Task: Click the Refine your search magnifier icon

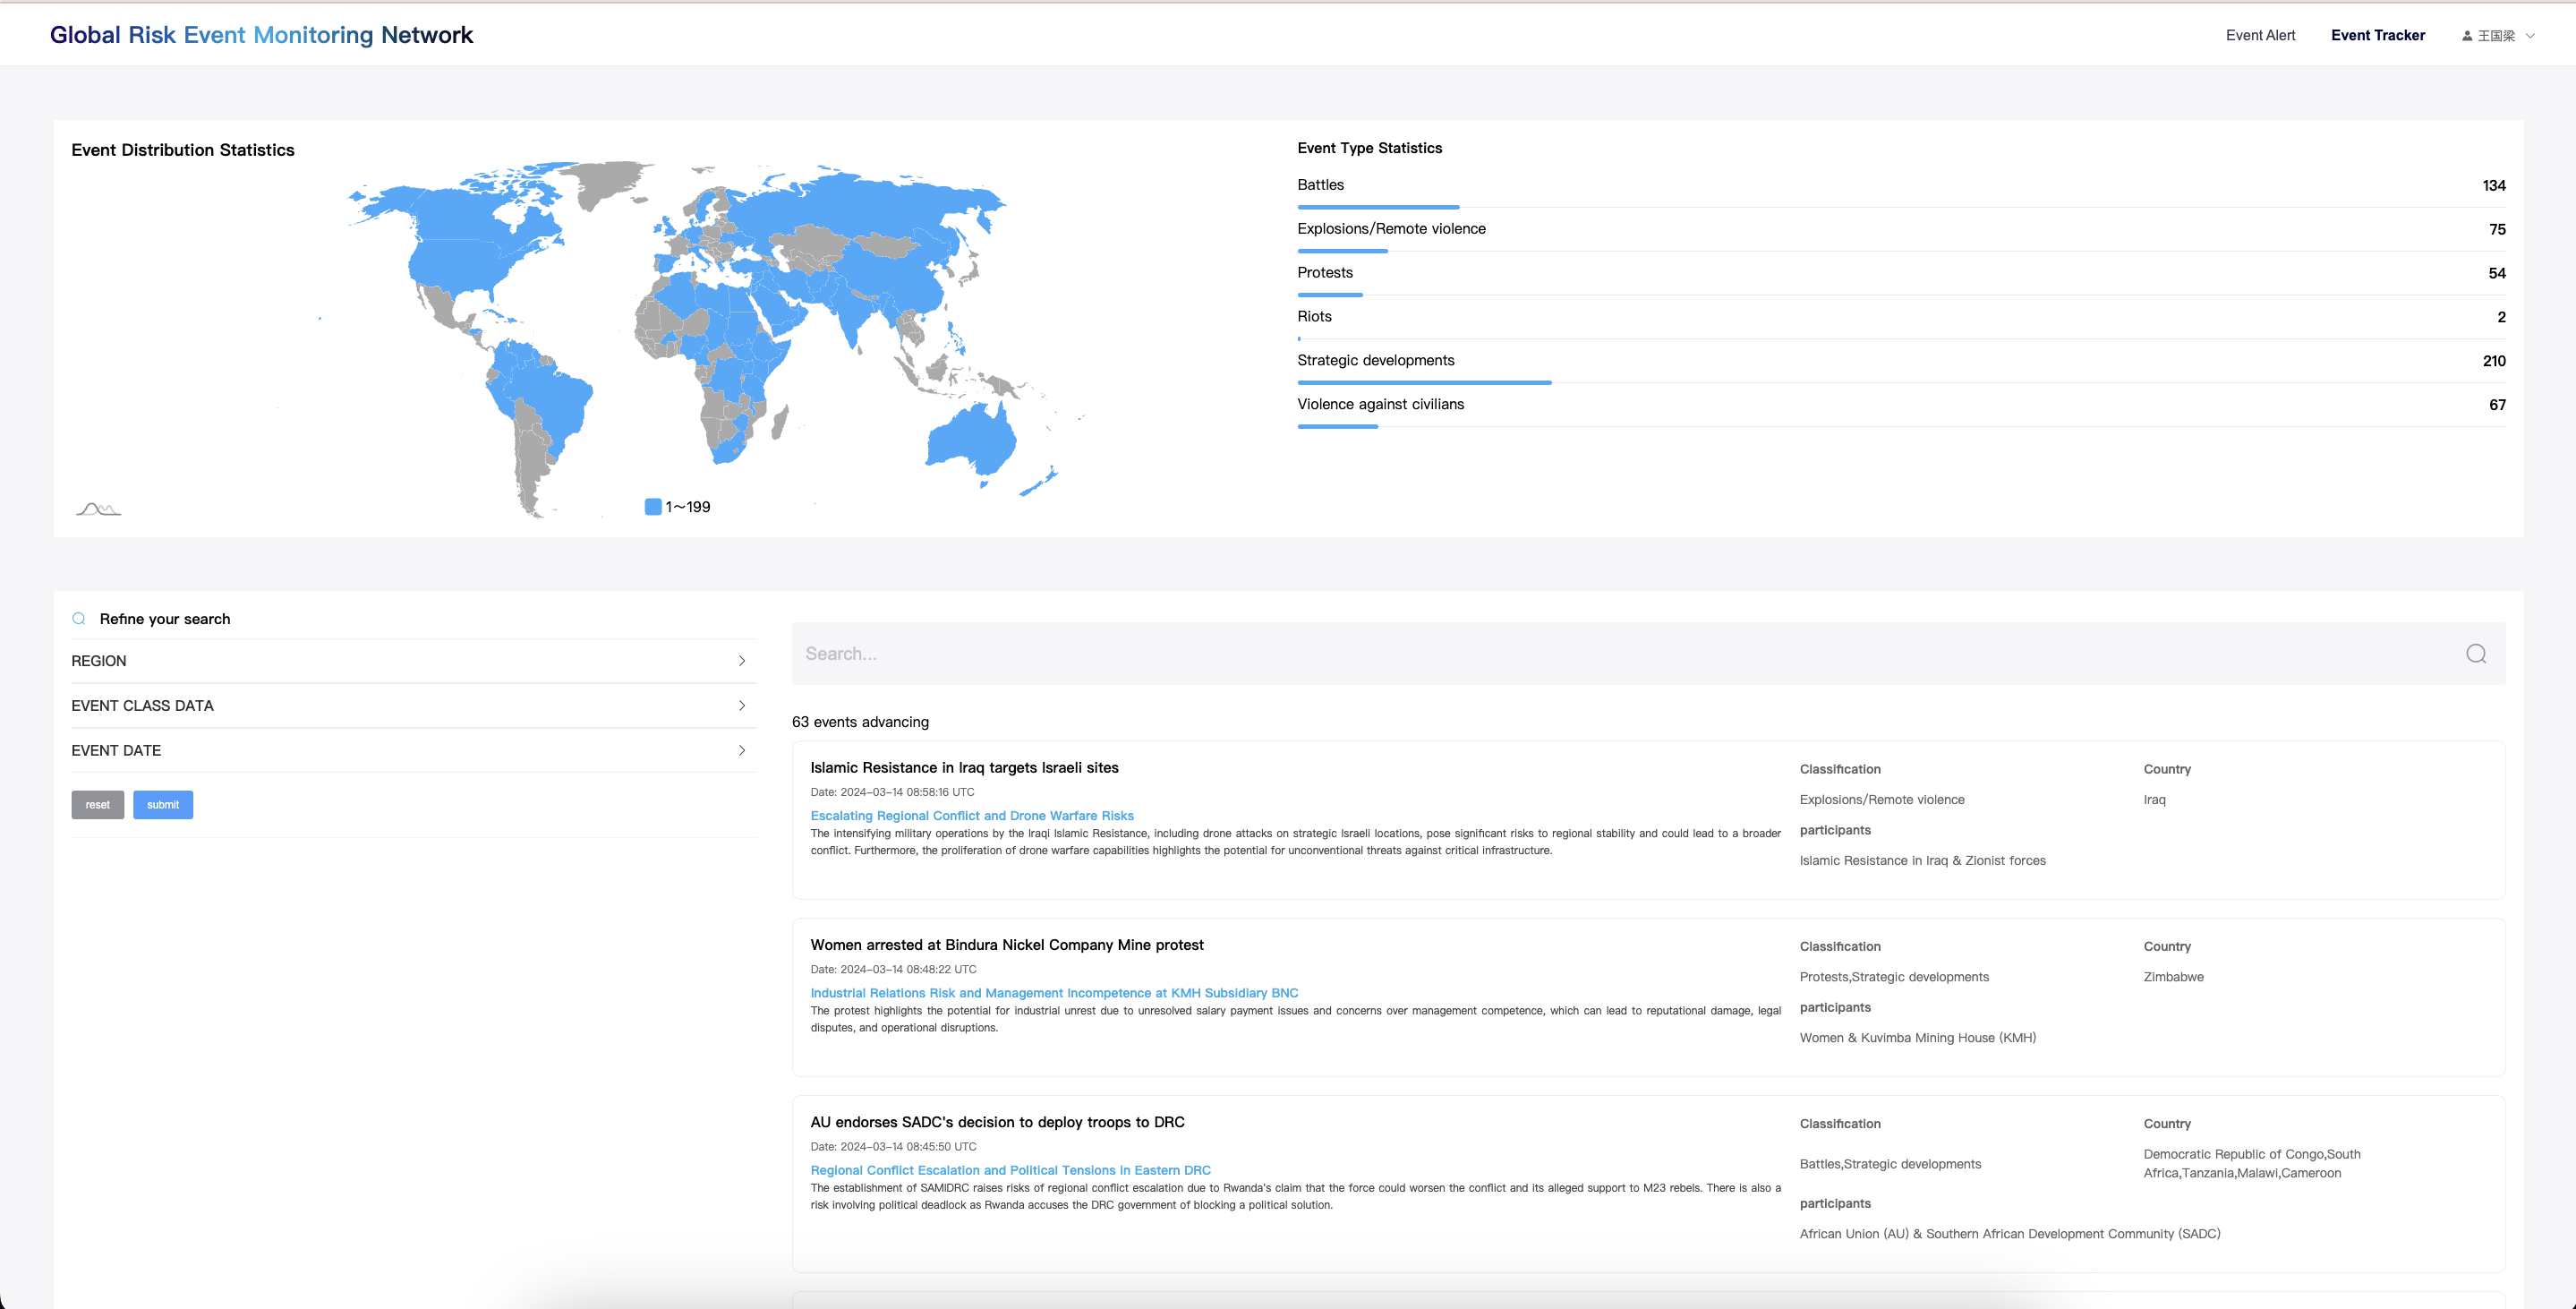Action: point(79,619)
